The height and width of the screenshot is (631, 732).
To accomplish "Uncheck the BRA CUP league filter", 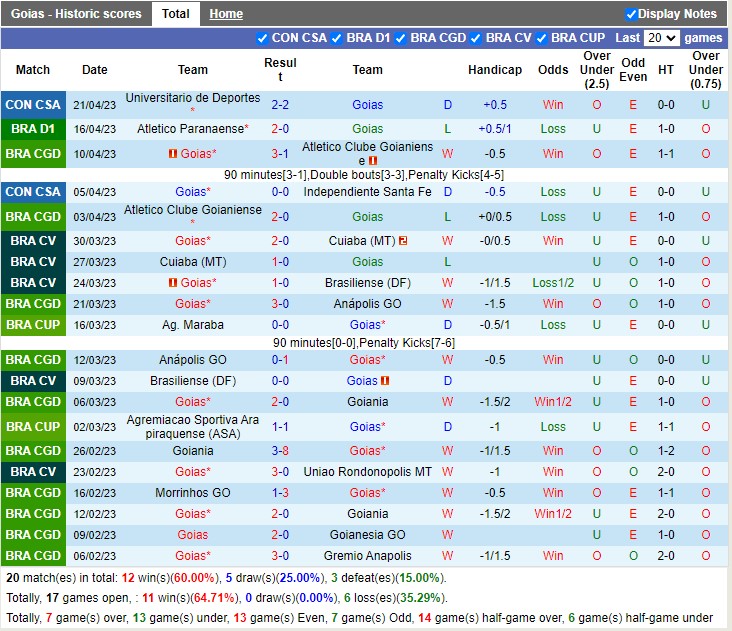I will [x=542, y=38].
